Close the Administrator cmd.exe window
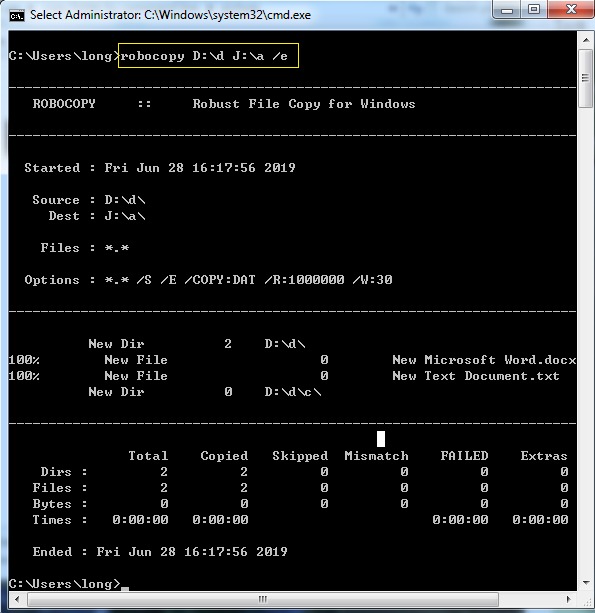The height and width of the screenshot is (613, 595). pos(571,9)
